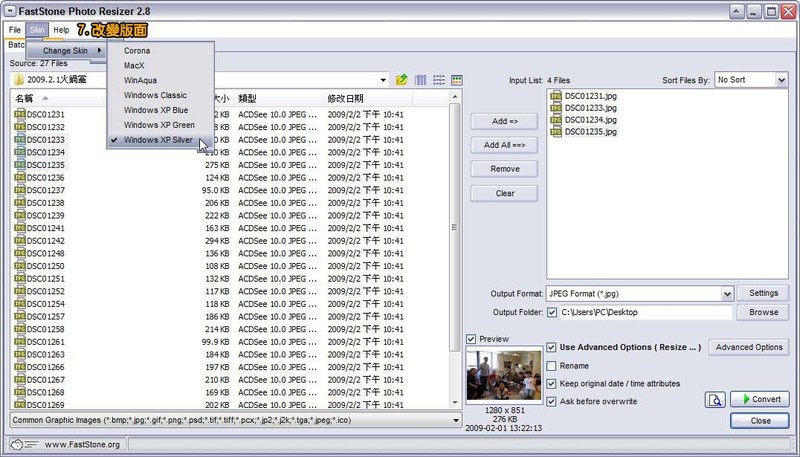Browse for output folder
Viewport: 800px width, 457px height.
(x=763, y=312)
